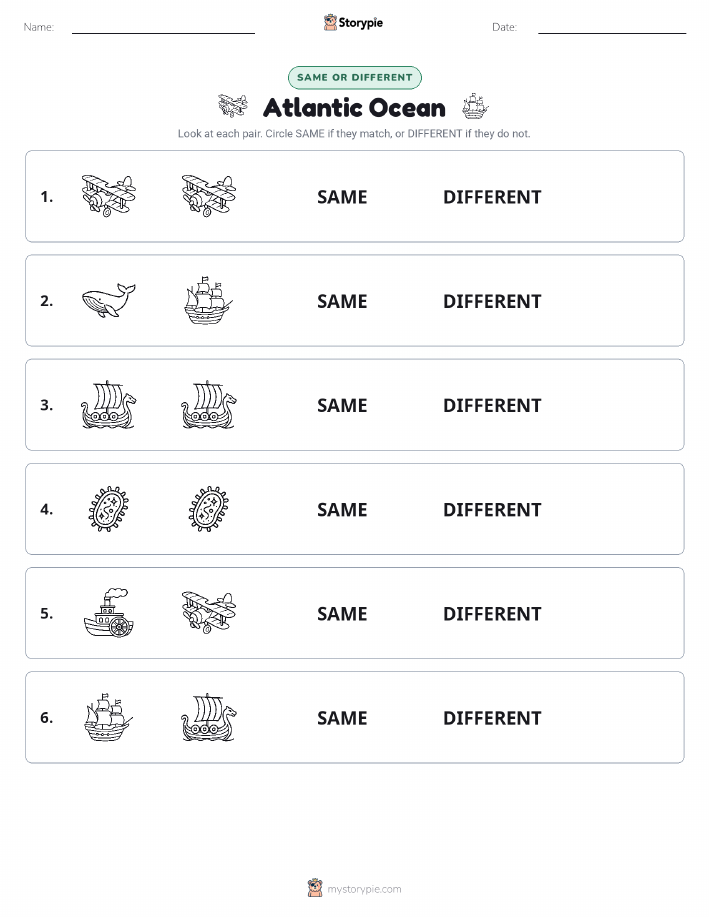This screenshot has width=709, height=917.
Task: Choose DIFFERENT for pair 2
Action: [492, 301]
